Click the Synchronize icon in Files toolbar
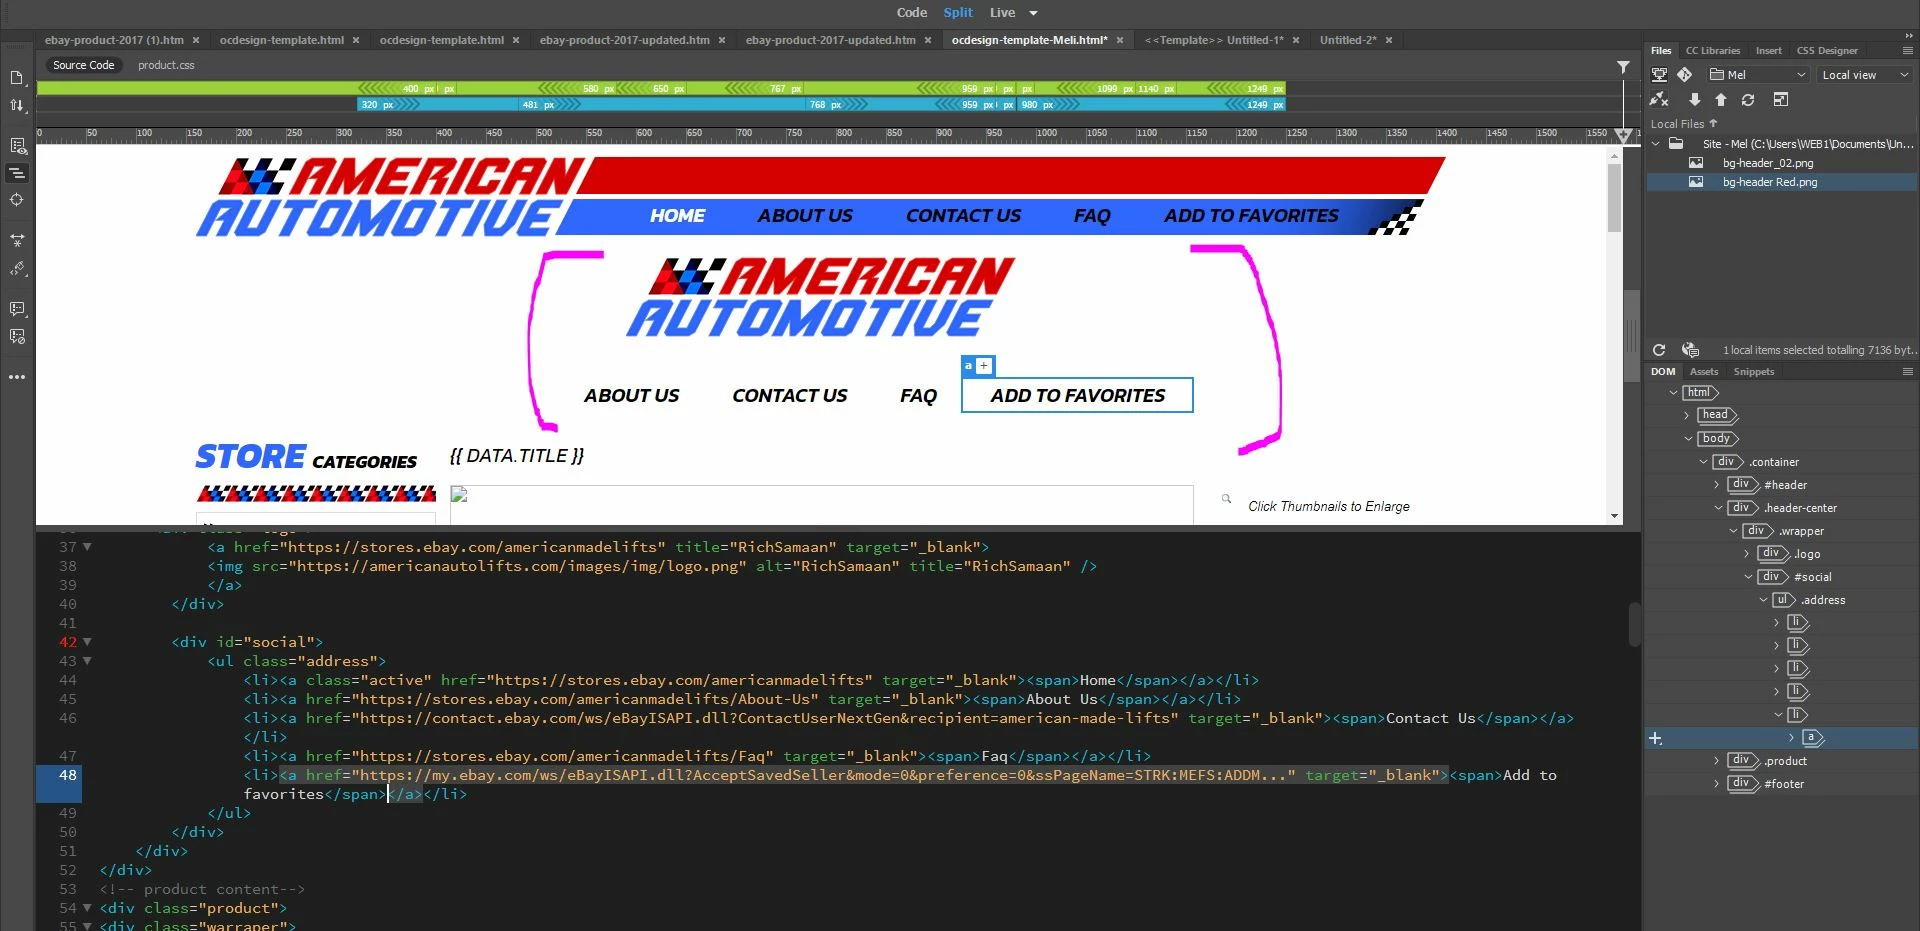Screen dimensions: 1920x931 (x=1748, y=100)
